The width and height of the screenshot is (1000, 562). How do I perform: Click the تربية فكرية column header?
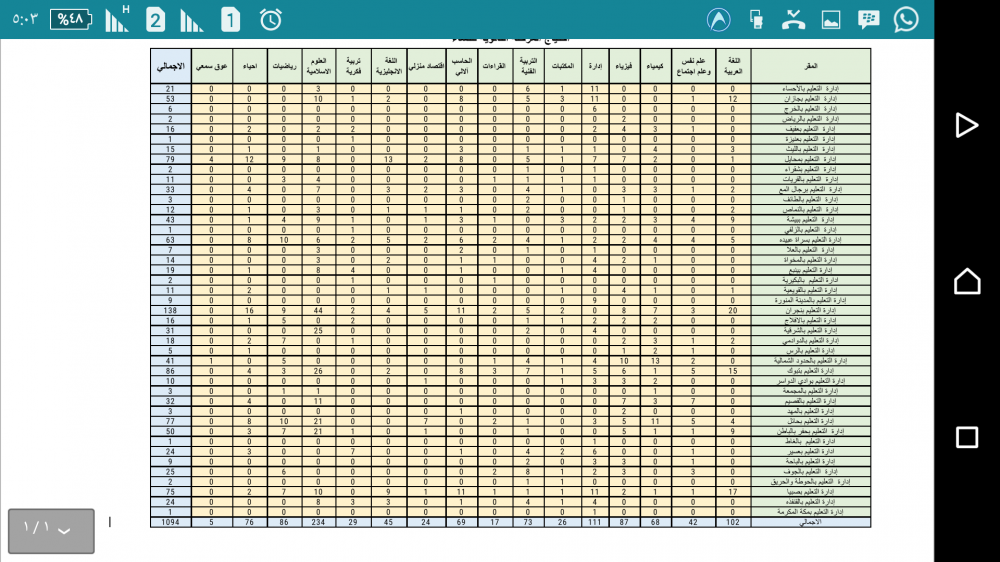[x=353, y=66]
